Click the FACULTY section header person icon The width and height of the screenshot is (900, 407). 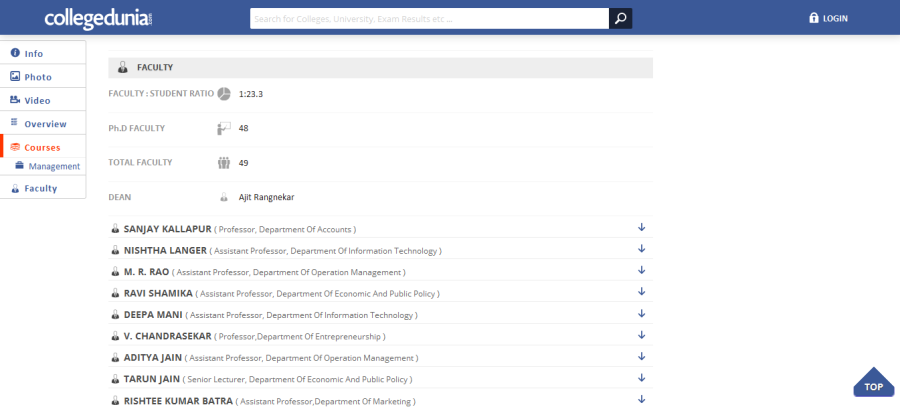coord(123,67)
